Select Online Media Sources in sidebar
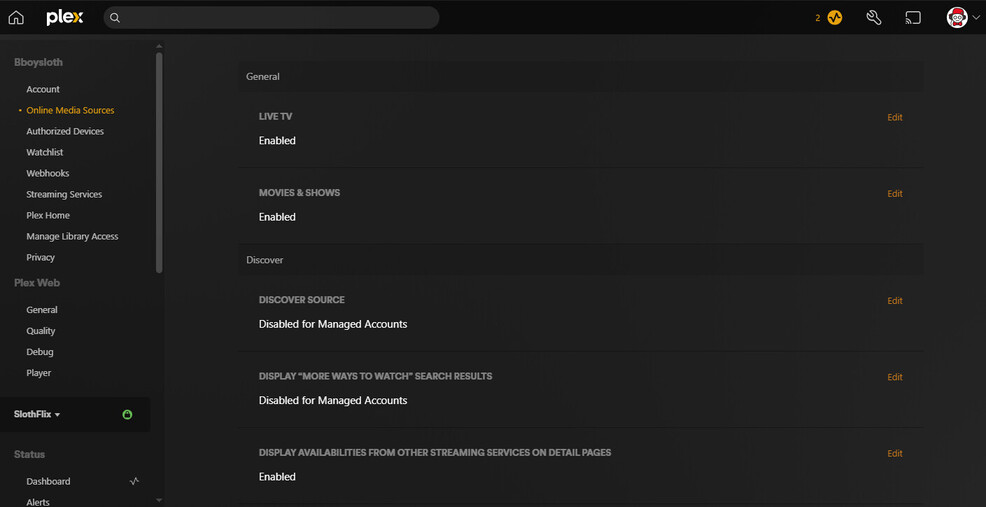 70,110
